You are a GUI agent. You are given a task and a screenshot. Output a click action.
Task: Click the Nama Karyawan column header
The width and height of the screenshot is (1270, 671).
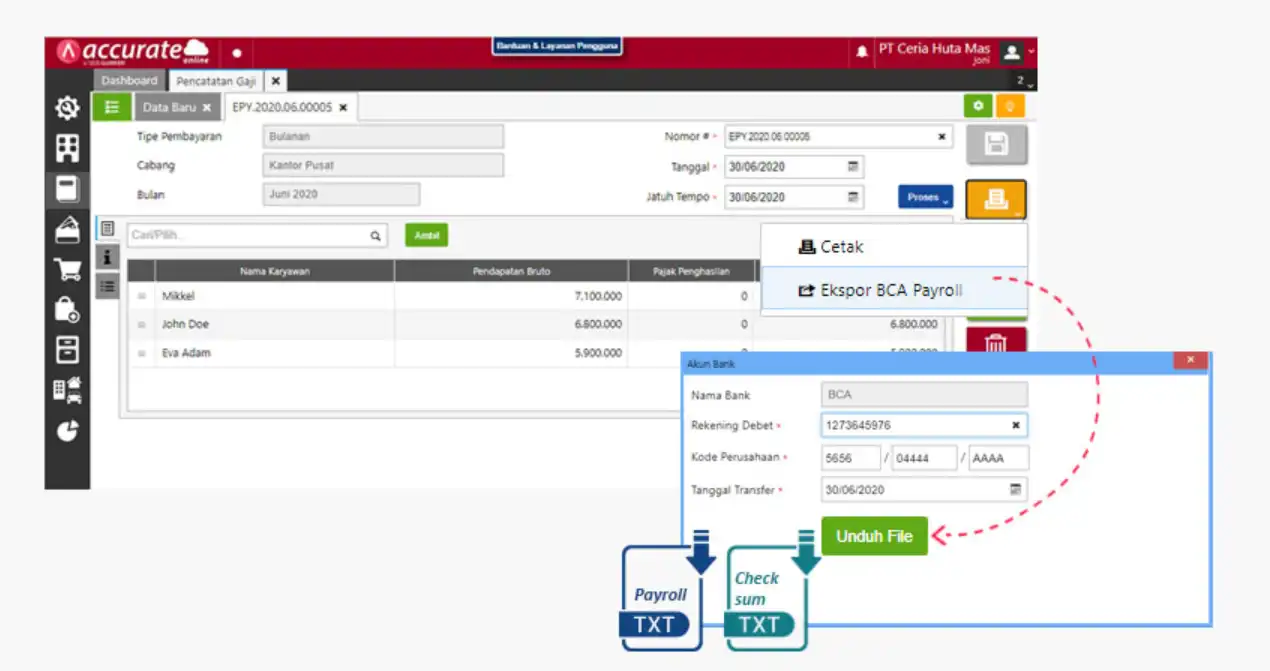[274, 271]
